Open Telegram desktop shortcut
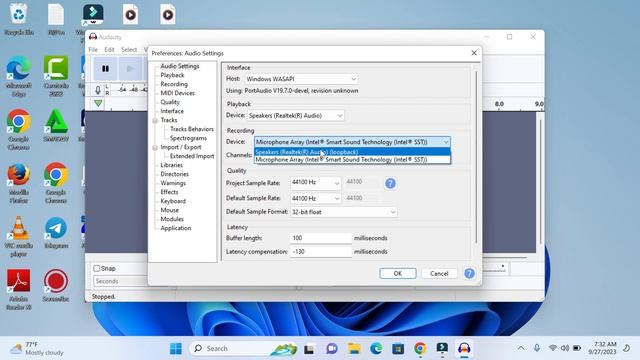The width and height of the screenshot is (640, 360). (56, 233)
